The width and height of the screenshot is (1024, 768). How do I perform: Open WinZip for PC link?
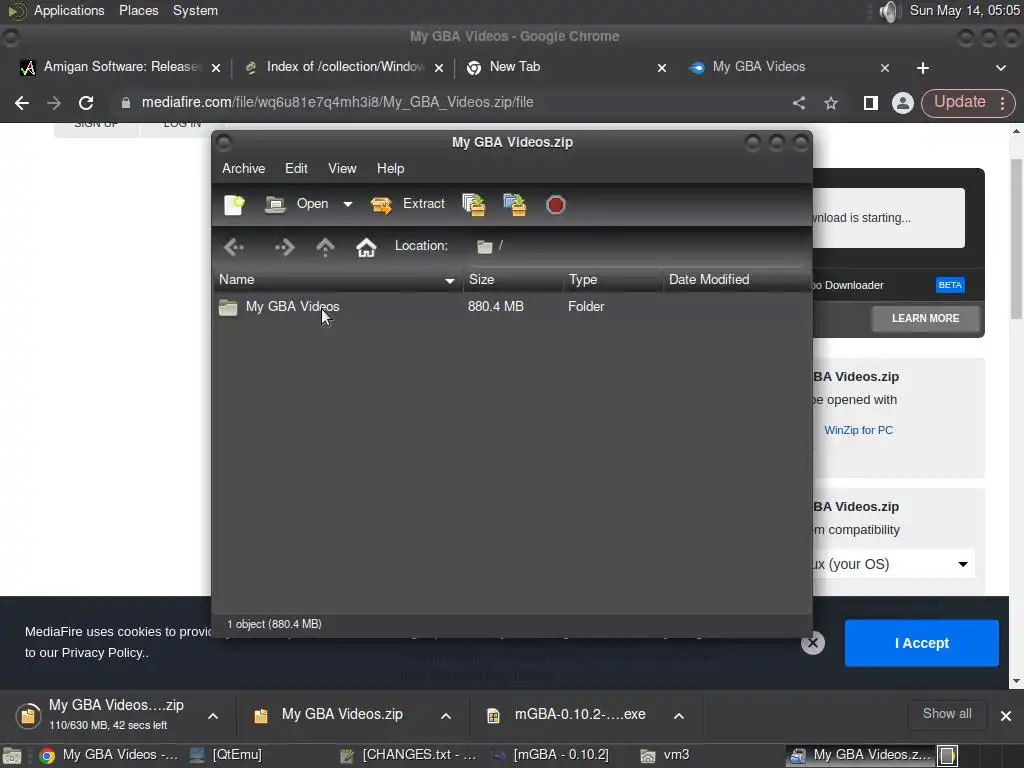click(x=858, y=430)
